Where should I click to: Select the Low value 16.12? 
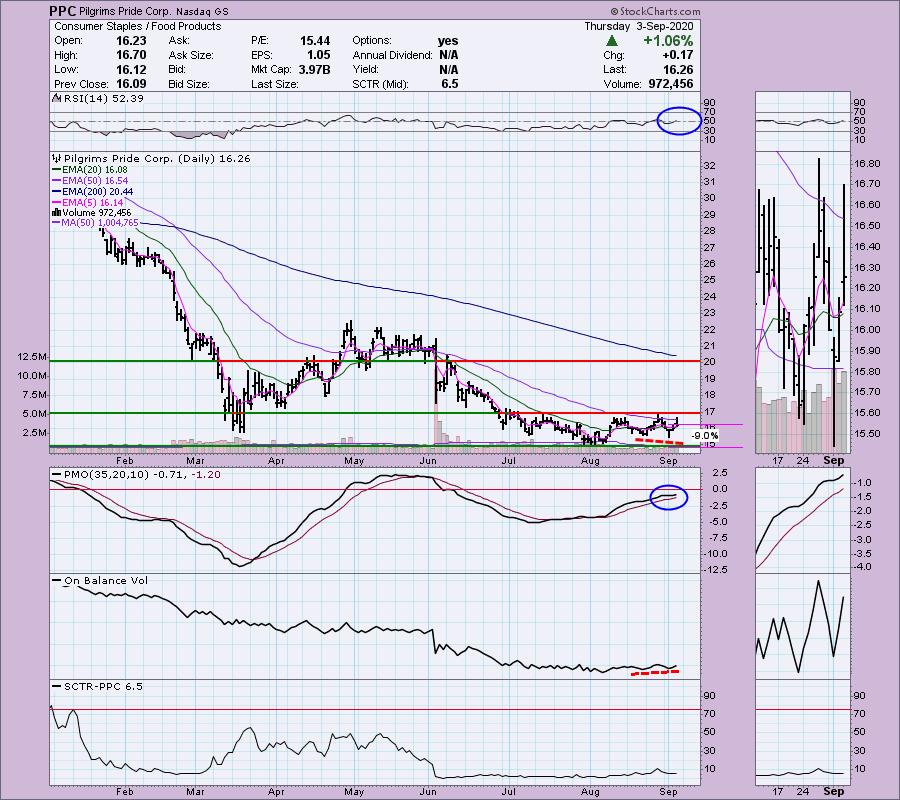pyautogui.click(x=131, y=69)
